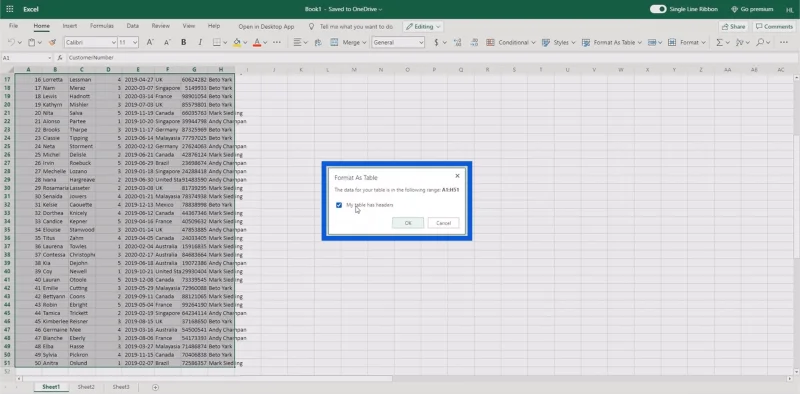Close the Format As Table dialog

point(457,176)
